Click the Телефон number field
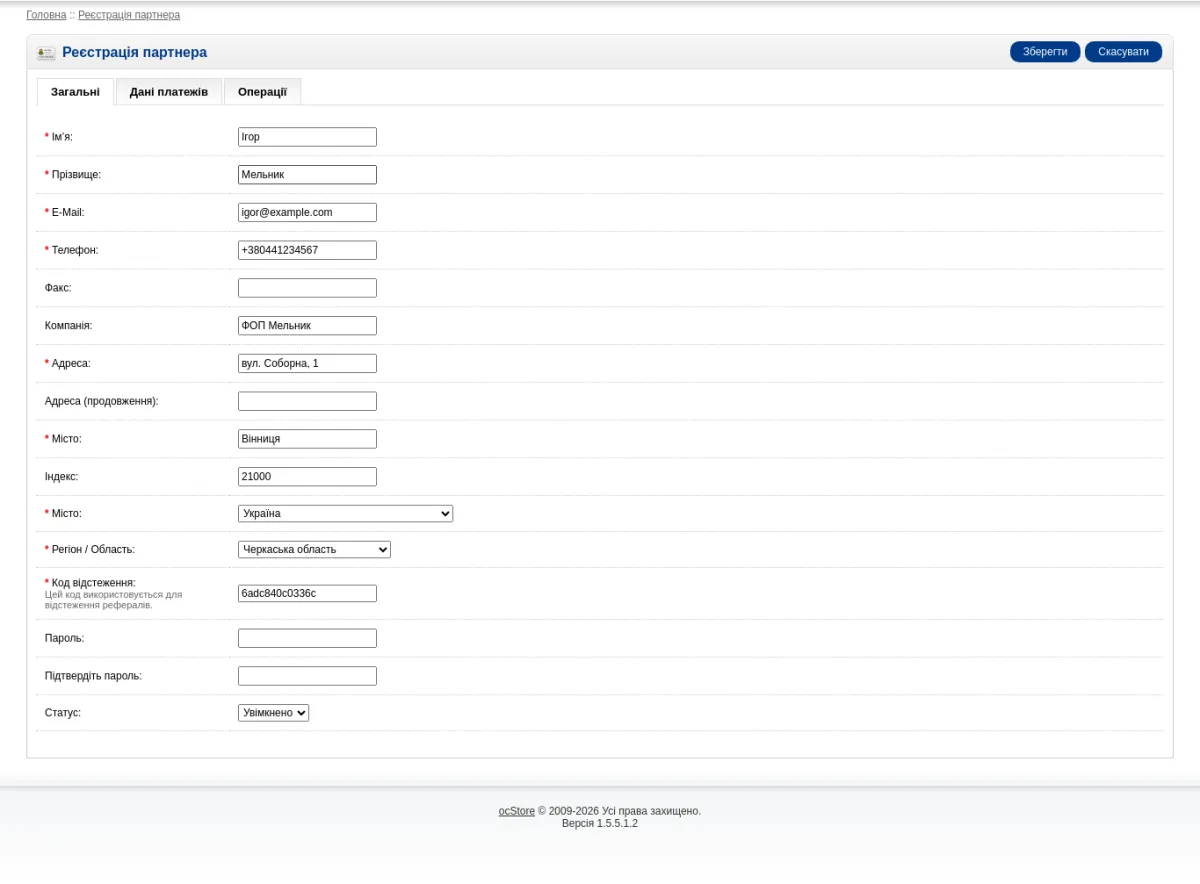Viewport: 1200px width, 884px height. click(x=307, y=250)
